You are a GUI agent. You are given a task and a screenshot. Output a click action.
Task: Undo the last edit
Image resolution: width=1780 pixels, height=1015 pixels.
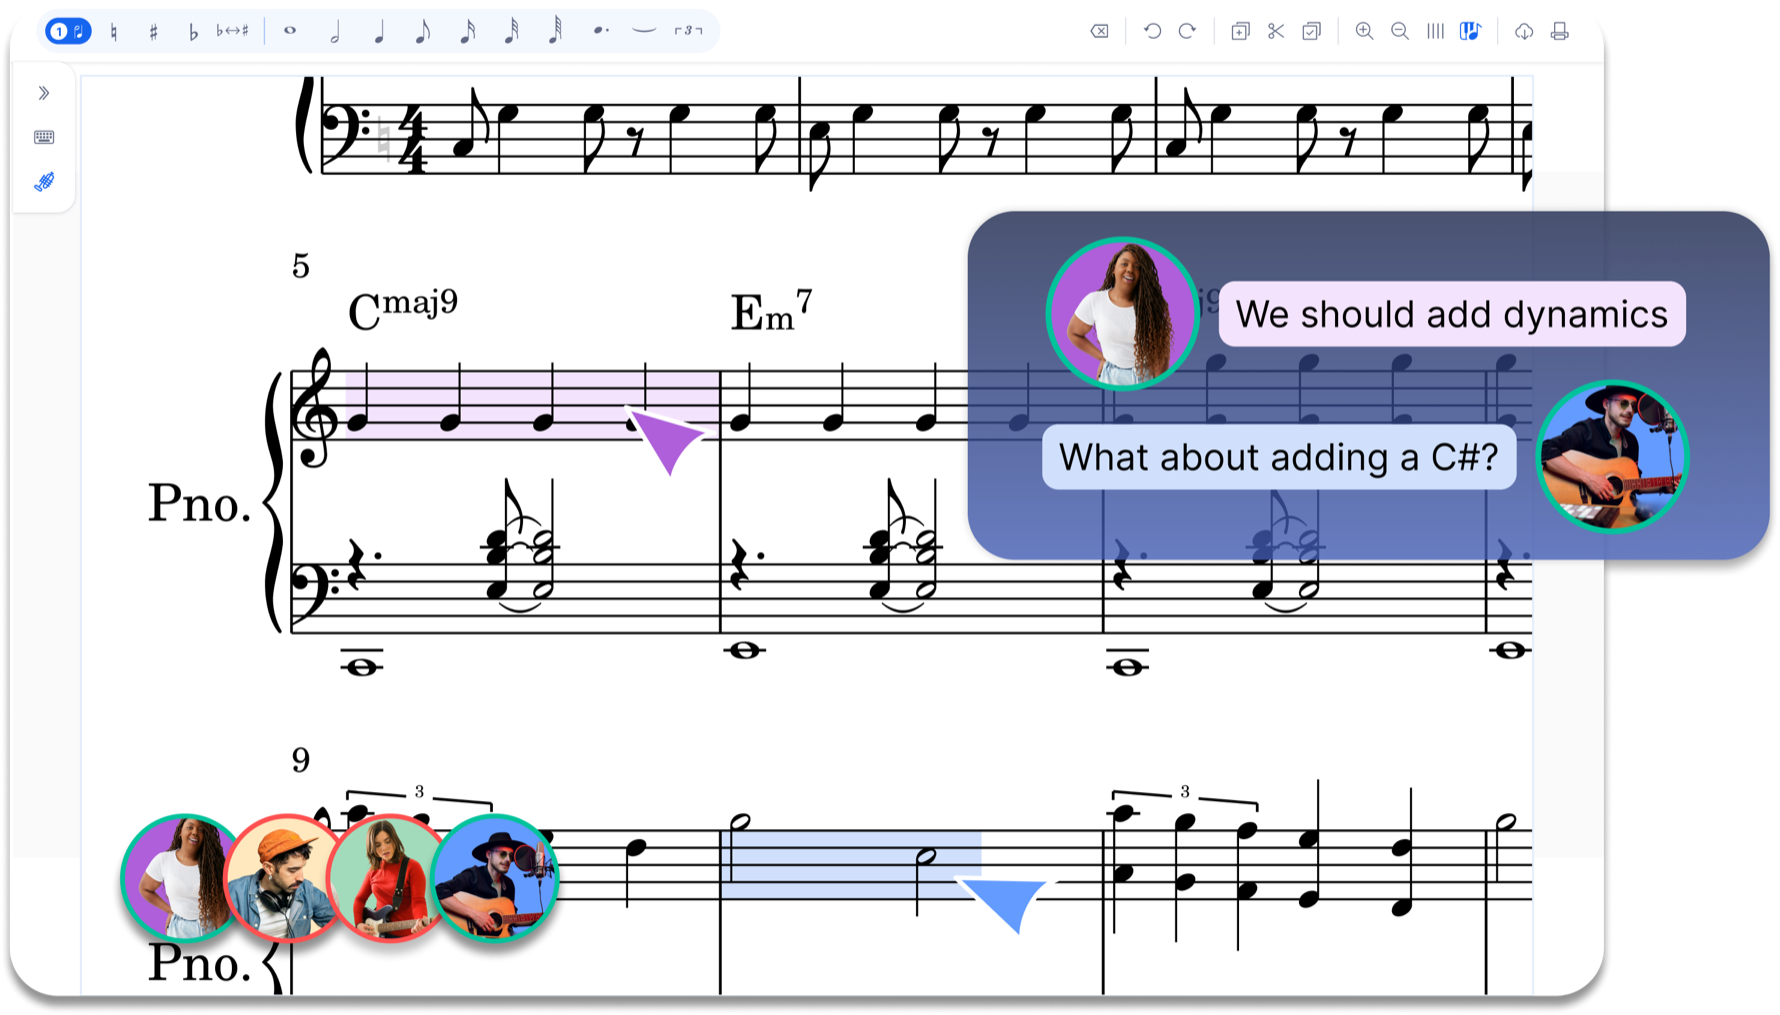[x=1152, y=31]
